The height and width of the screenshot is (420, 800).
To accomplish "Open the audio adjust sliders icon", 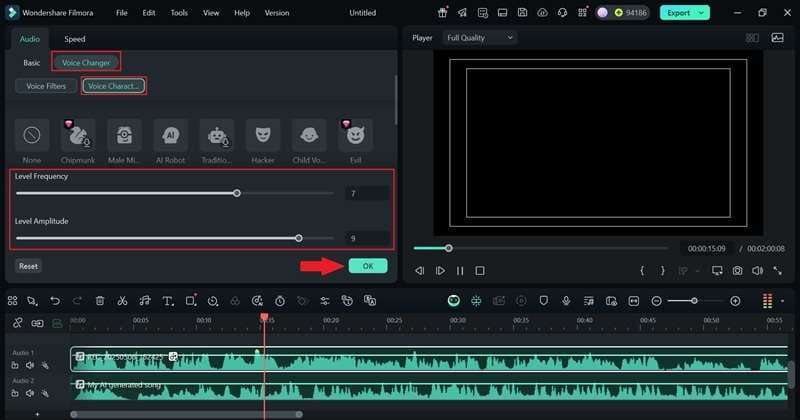I will 324,301.
